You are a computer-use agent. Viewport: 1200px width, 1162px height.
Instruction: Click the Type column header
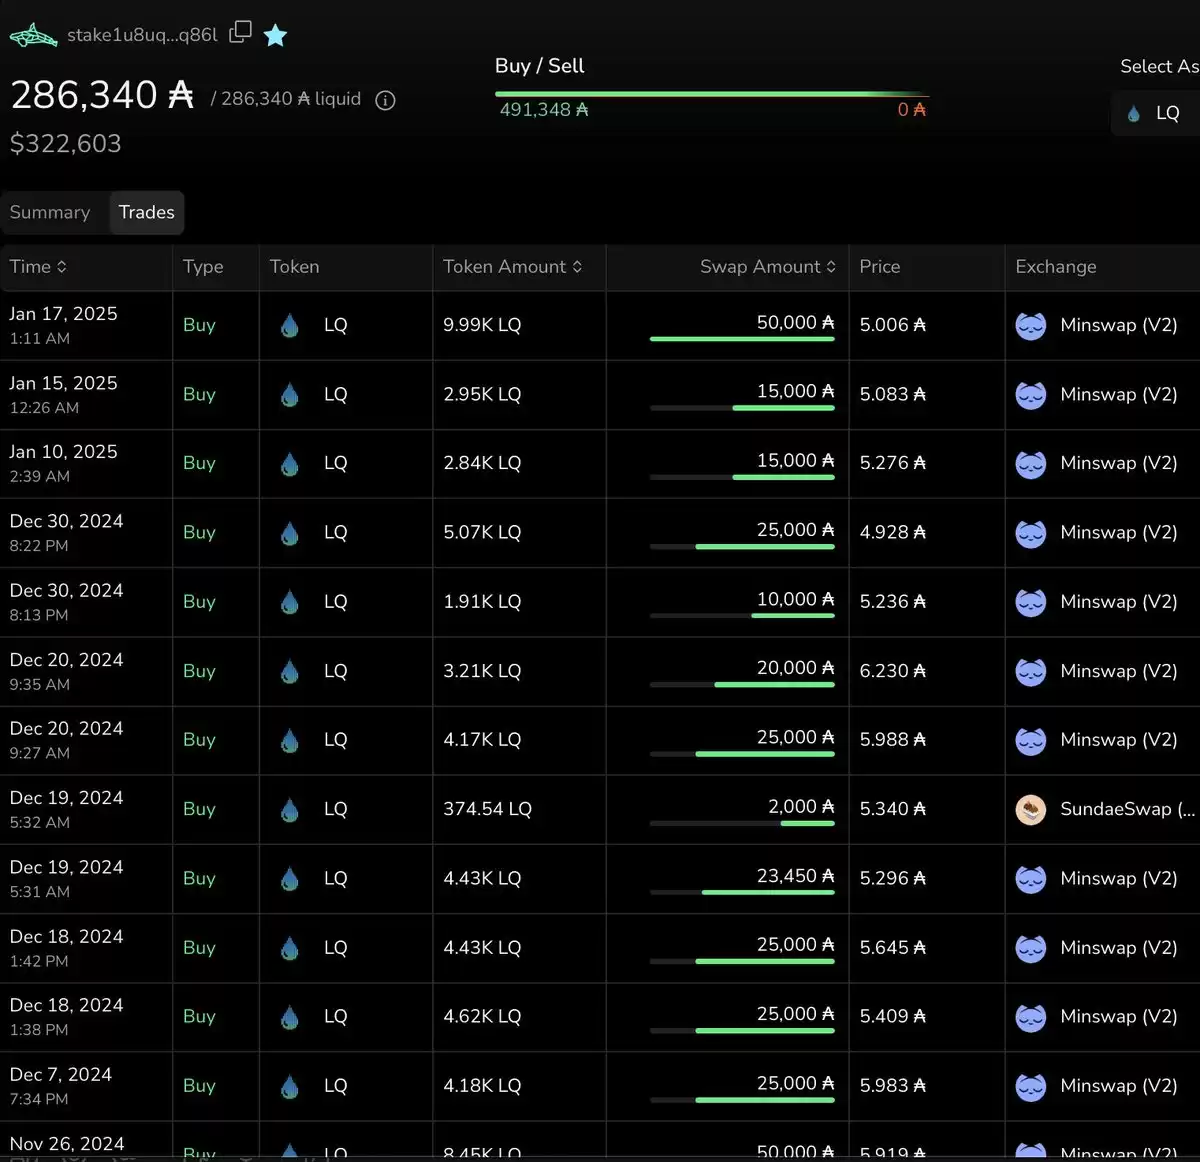[x=203, y=267]
